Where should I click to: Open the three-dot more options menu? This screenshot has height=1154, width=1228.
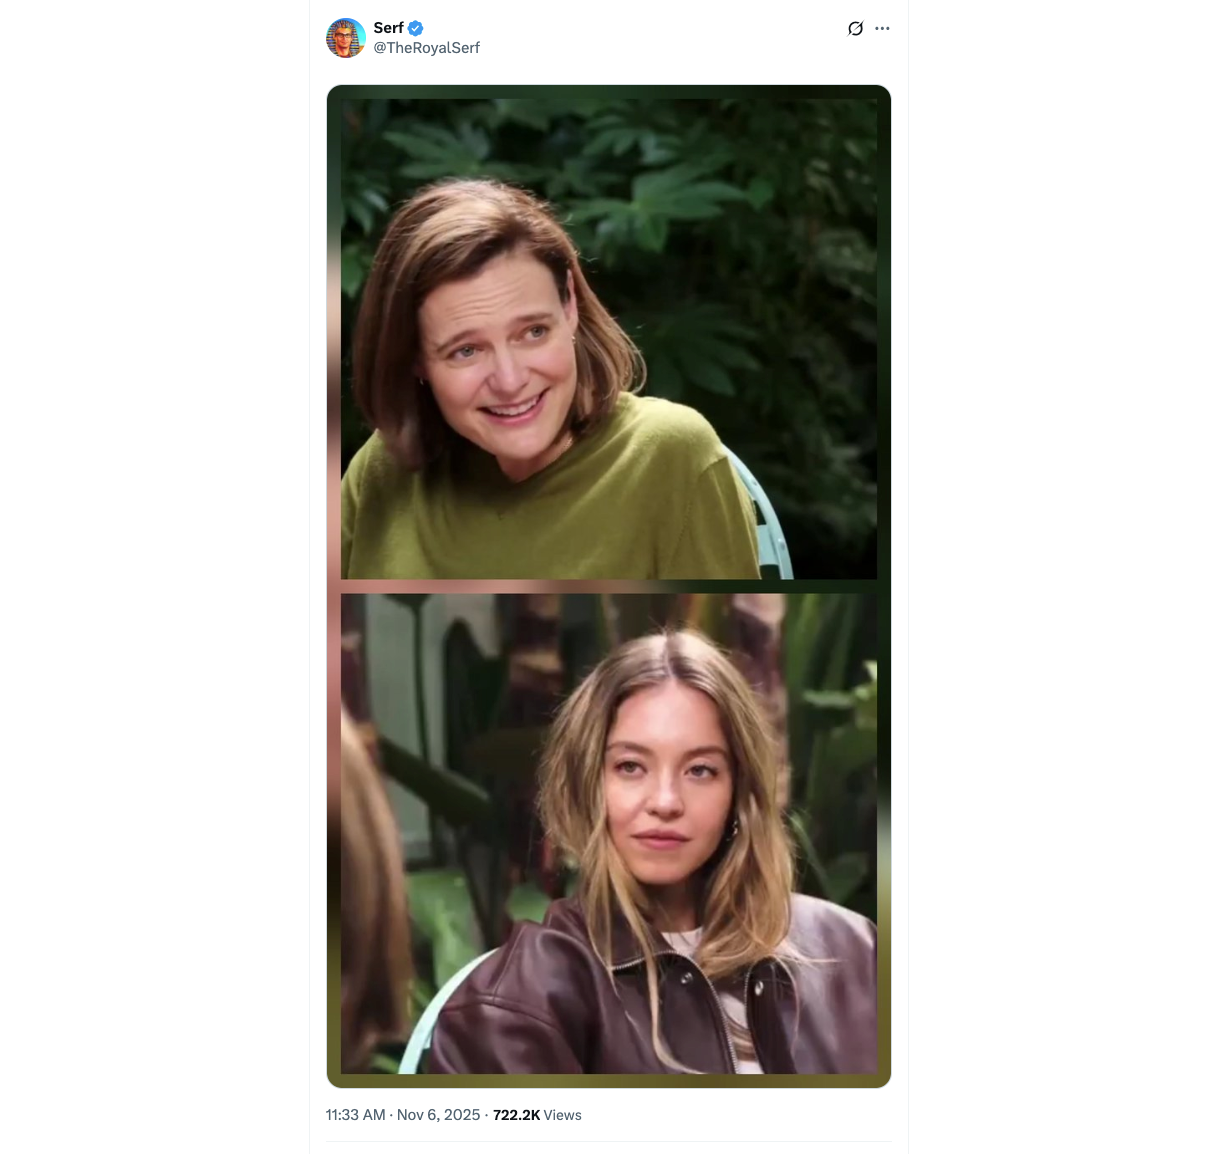(882, 28)
